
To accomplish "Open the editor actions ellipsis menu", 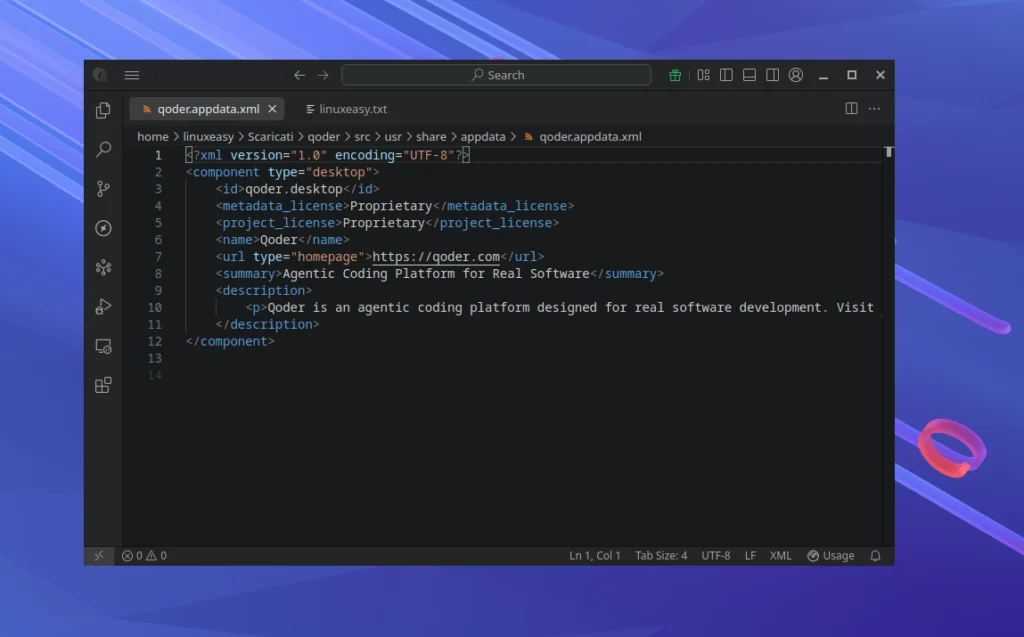I will click(876, 108).
